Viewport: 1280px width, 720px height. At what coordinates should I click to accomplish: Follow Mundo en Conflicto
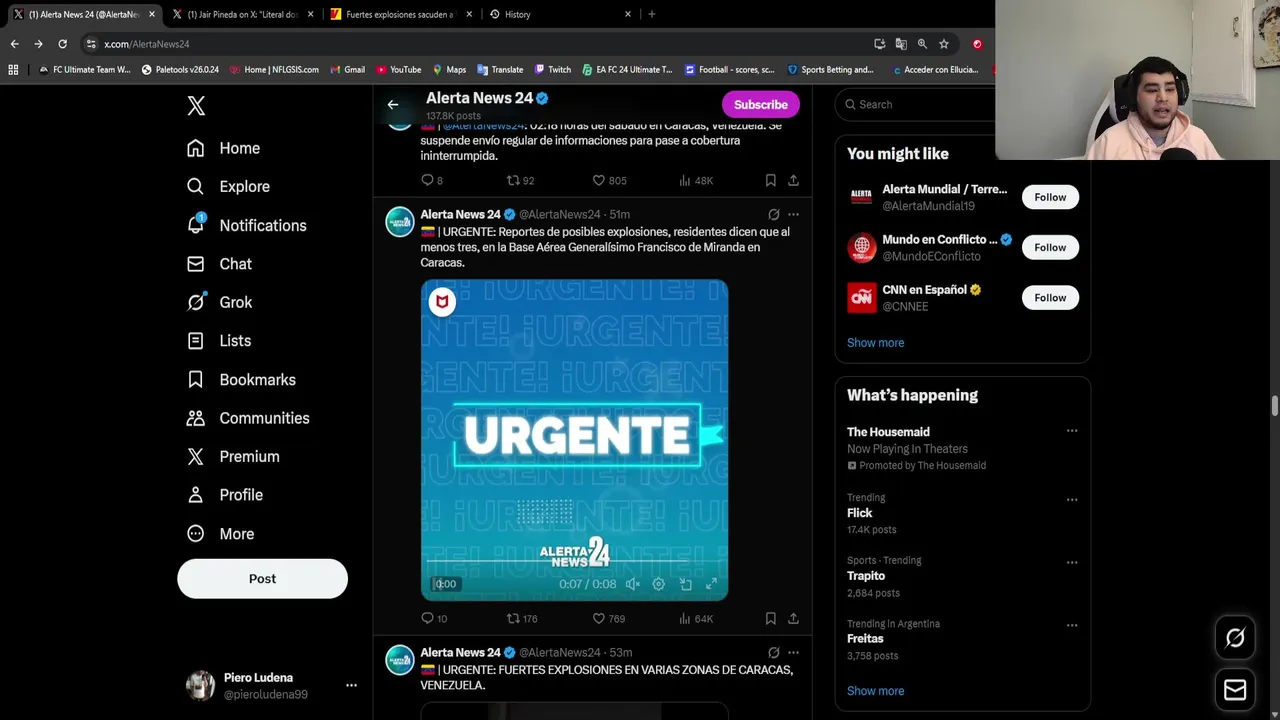tap(1050, 247)
